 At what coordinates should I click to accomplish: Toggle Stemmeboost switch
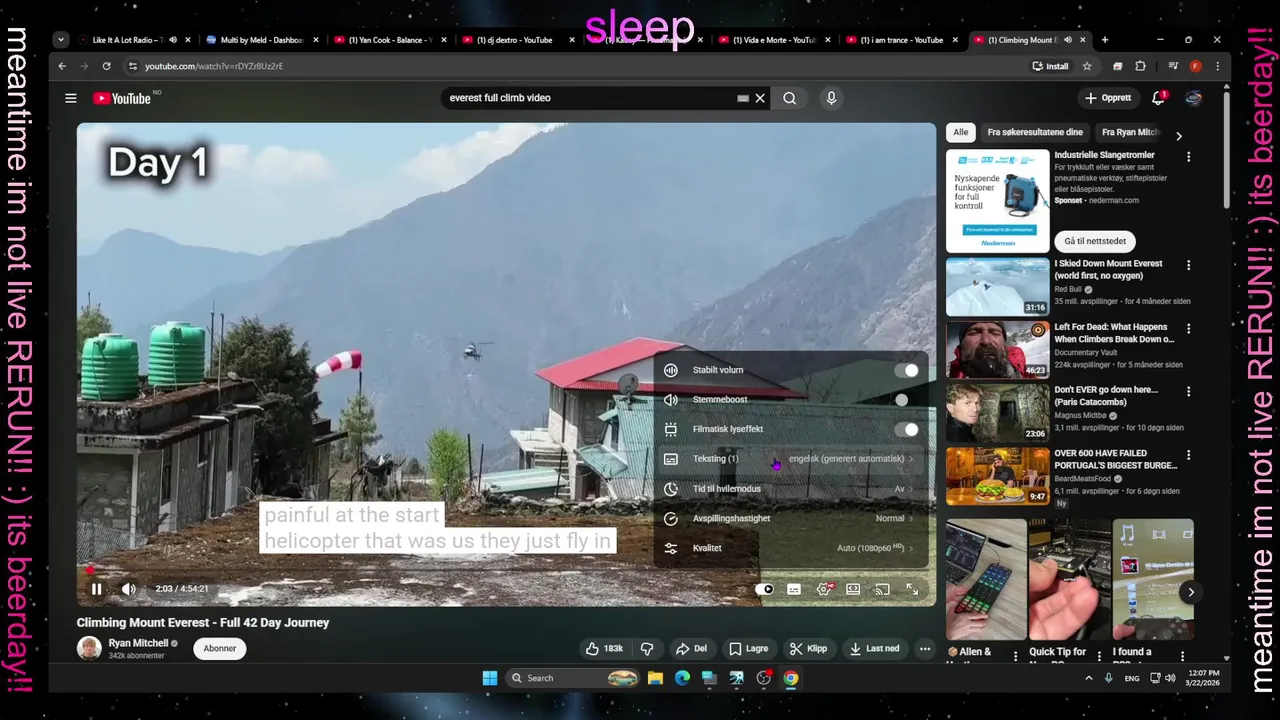907,400
